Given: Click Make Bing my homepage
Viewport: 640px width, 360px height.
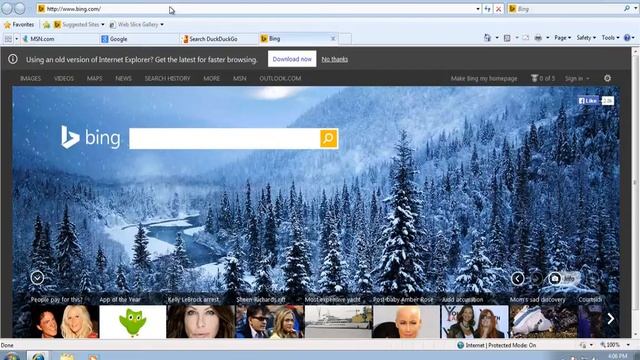Looking at the screenshot, I should coord(484,78).
